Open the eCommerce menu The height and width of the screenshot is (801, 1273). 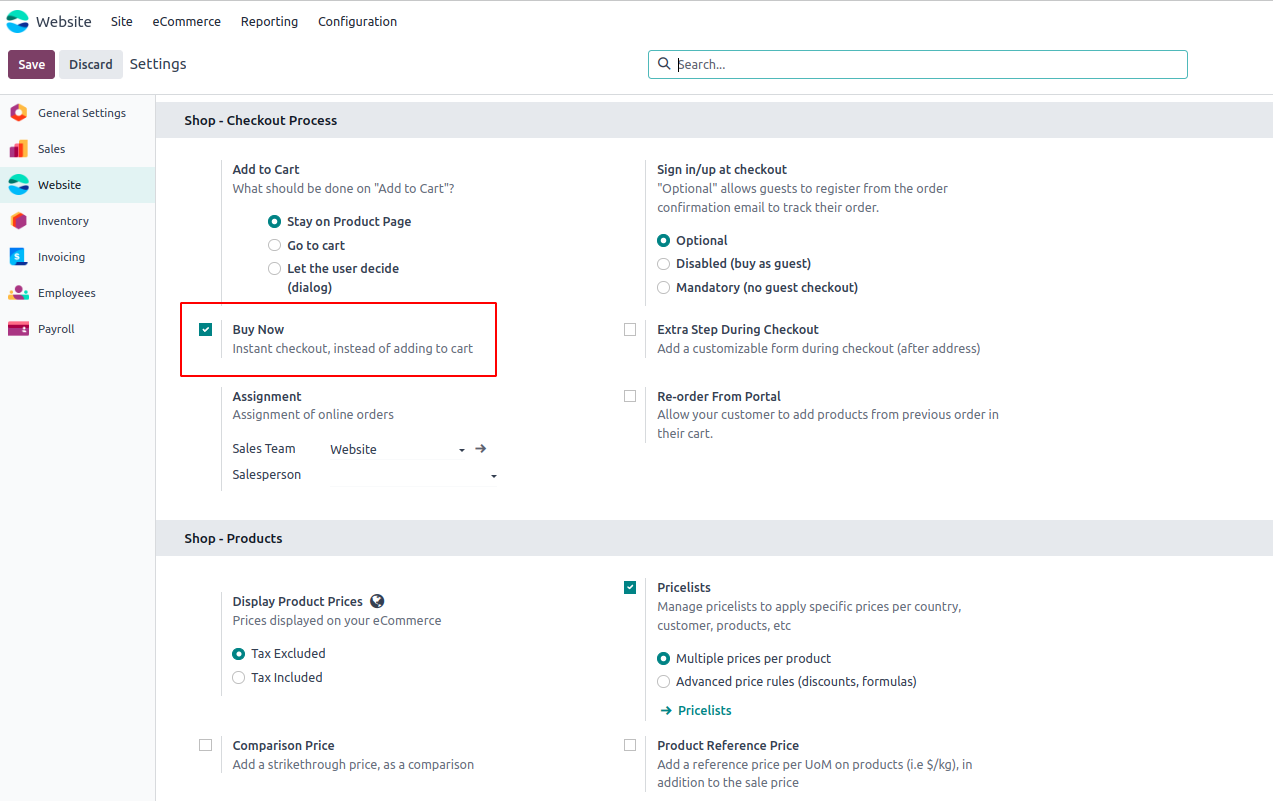[186, 21]
